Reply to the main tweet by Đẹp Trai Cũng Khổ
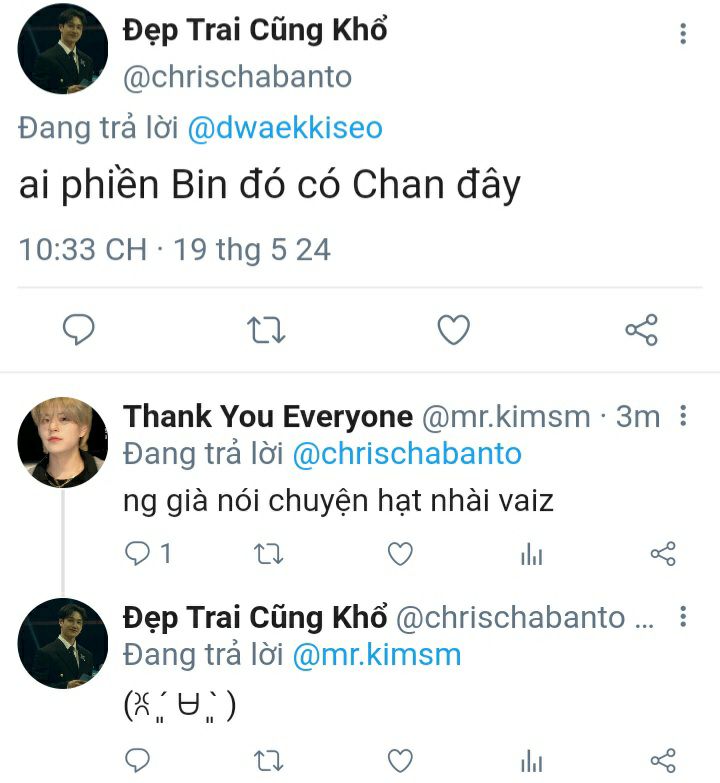Image resolution: width=720 pixels, height=783 pixels. point(78,330)
